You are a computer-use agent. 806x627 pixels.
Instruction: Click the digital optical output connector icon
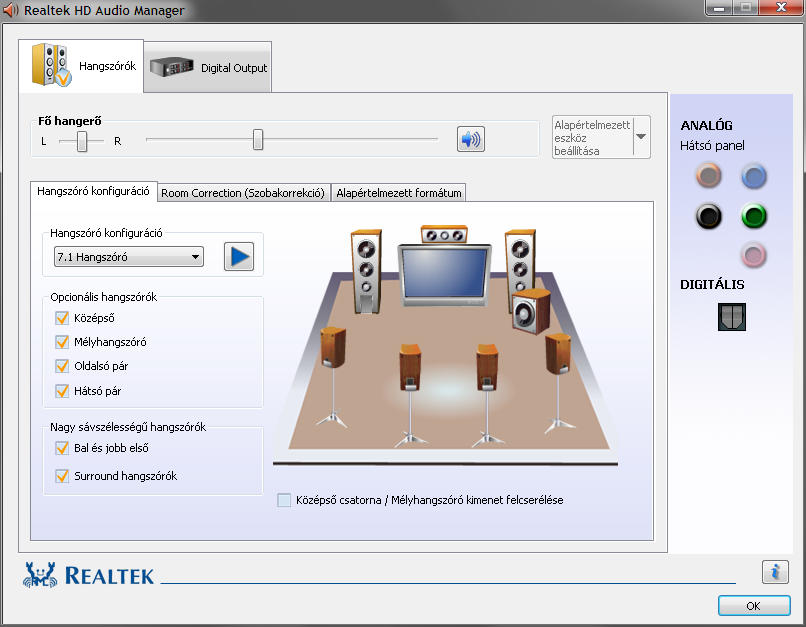click(732, 317)
